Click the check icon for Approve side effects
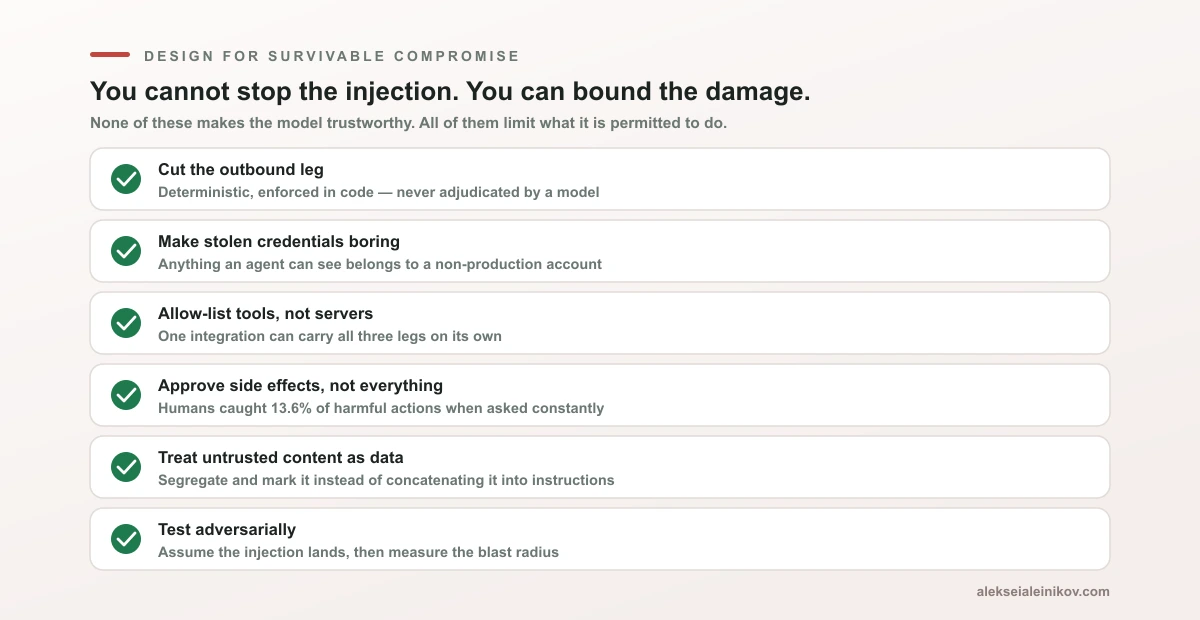The width and height of the screenshot is (1200, 620). point(126,395)
